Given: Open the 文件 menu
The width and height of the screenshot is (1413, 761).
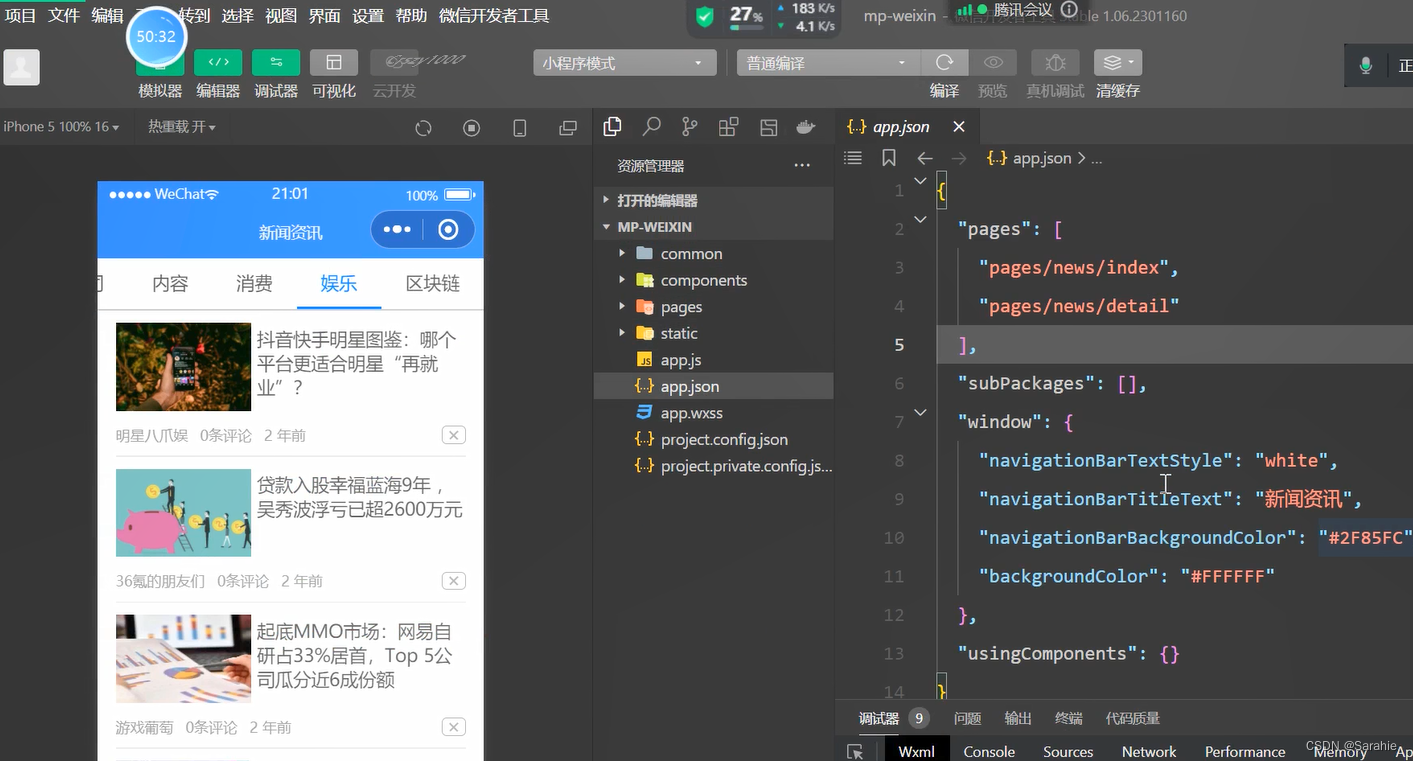Looking at the screenshot, I should (64, 16).
